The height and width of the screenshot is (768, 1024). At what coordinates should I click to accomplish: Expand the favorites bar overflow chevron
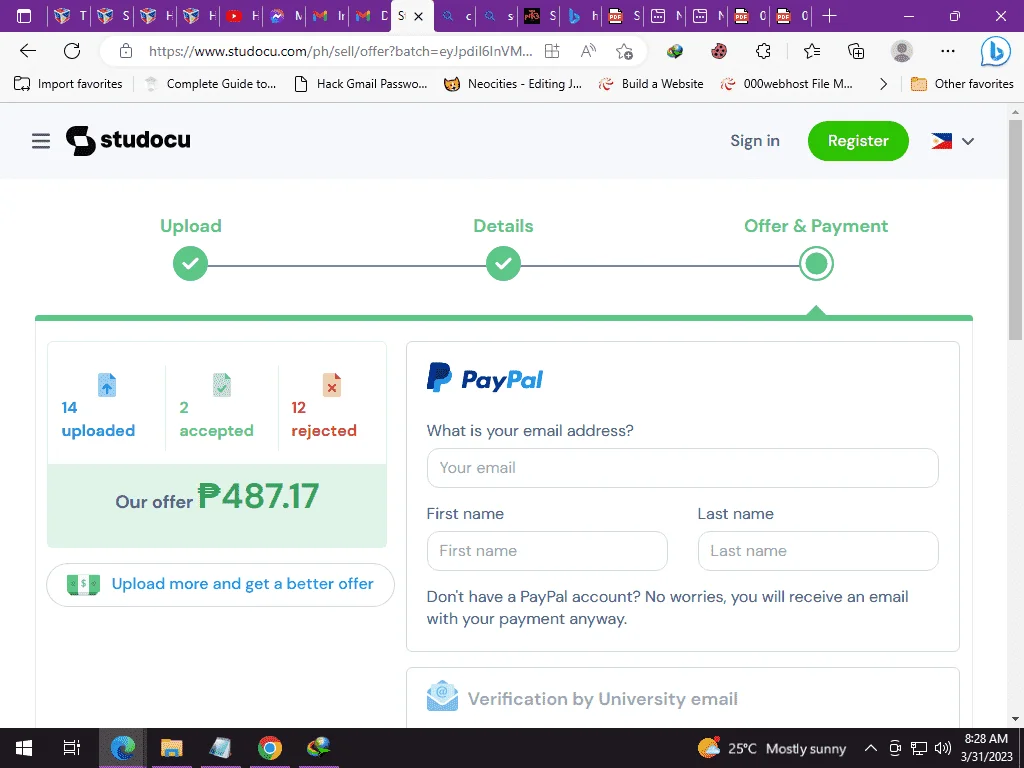pyautogui.click(x=883, y=84)
